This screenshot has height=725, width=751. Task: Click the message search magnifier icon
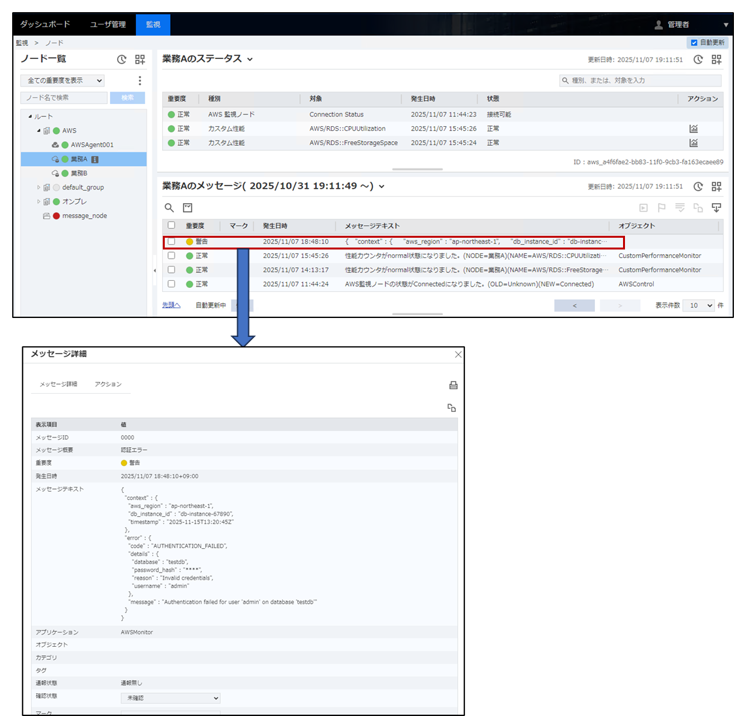point(169,207)
